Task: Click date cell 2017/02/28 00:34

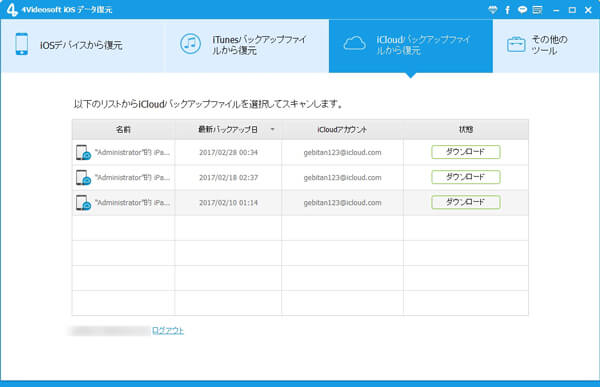Action: pos(228,152)
